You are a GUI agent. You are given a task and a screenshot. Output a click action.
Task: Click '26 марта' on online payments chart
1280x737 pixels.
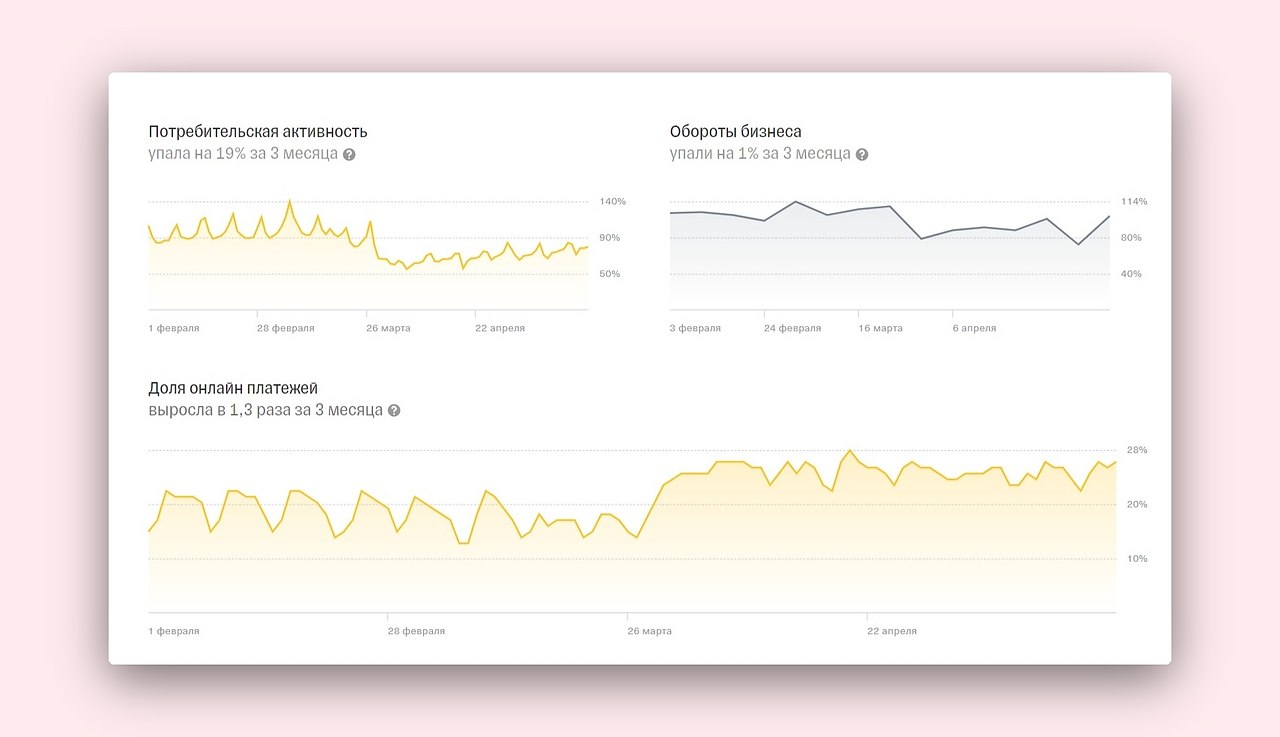point(650,632)
